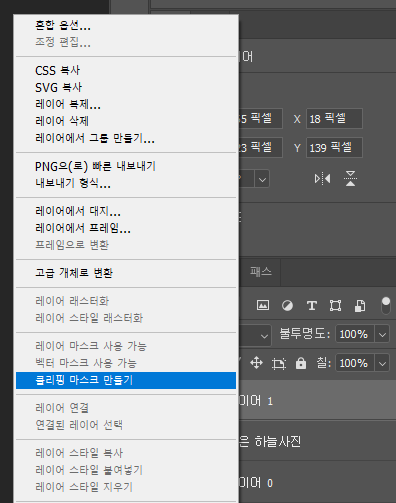Expand the blend mode dropdown
The width and height of the screenshot is (396, 503).
pyautogui.click(x=264, y=336)
